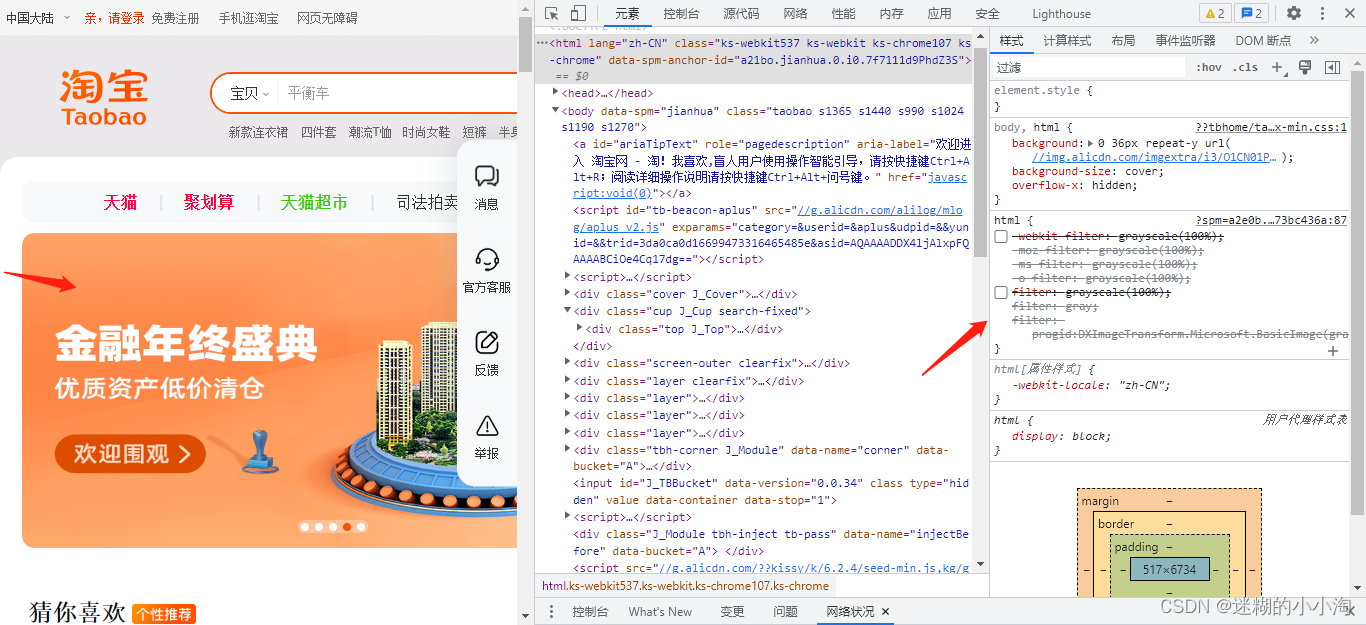Select the last carousel dot
The image size is (1366, 625).
(x=361, y=526)
